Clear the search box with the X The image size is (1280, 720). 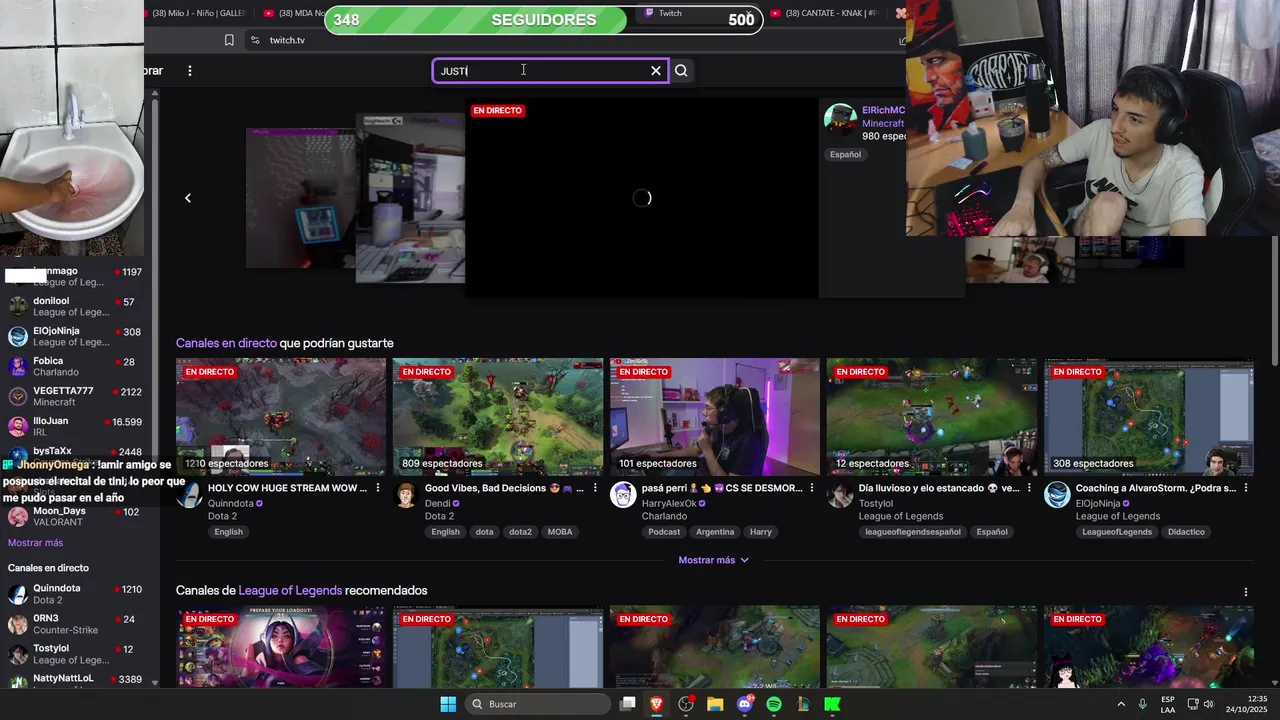(656, 71)
